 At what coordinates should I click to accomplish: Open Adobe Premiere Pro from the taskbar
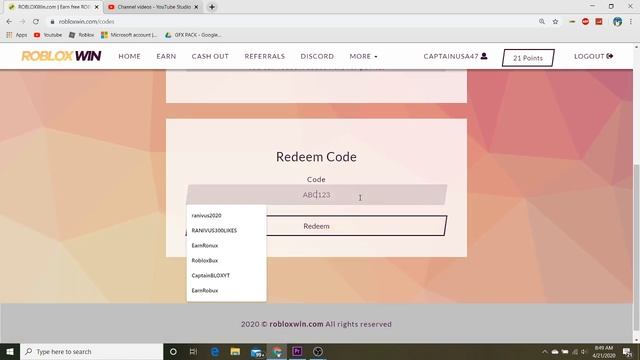[297, 351]
